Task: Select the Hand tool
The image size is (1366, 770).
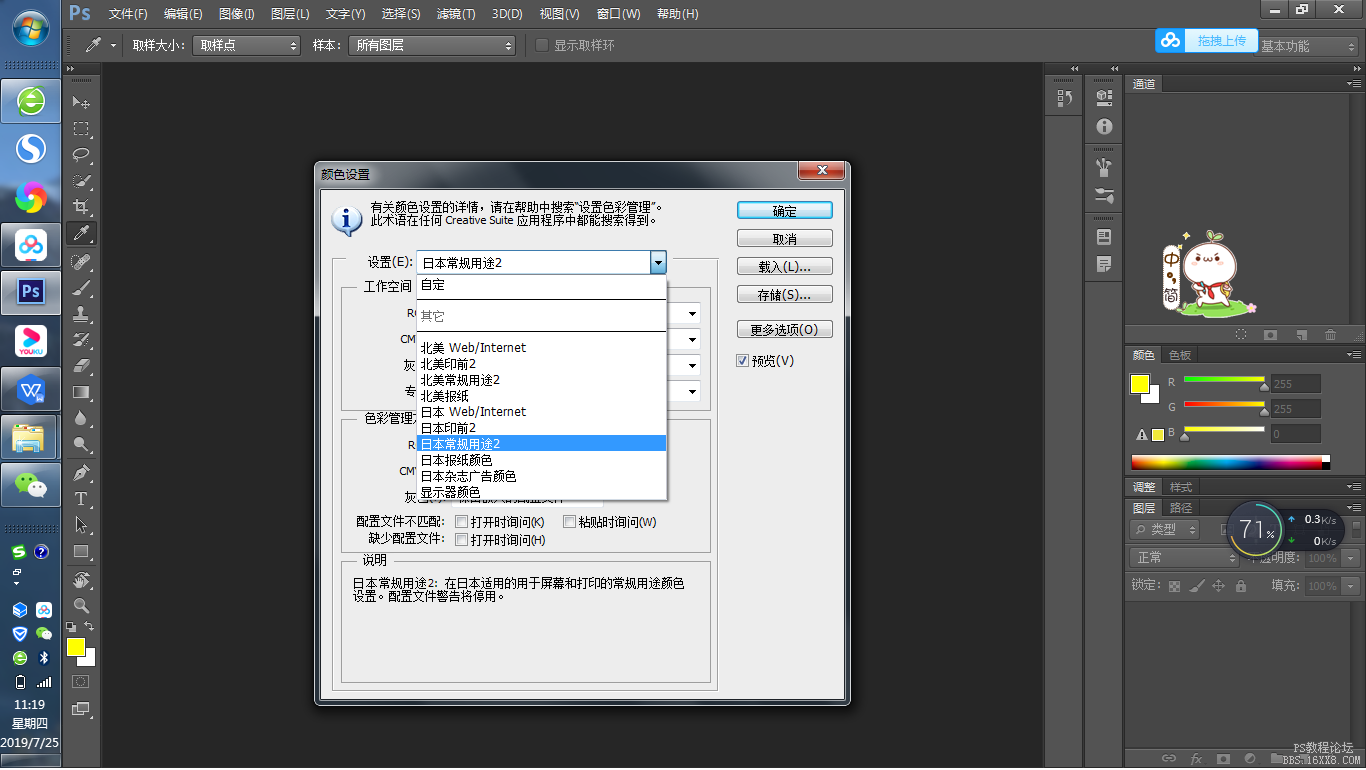Action: (81, 579)
